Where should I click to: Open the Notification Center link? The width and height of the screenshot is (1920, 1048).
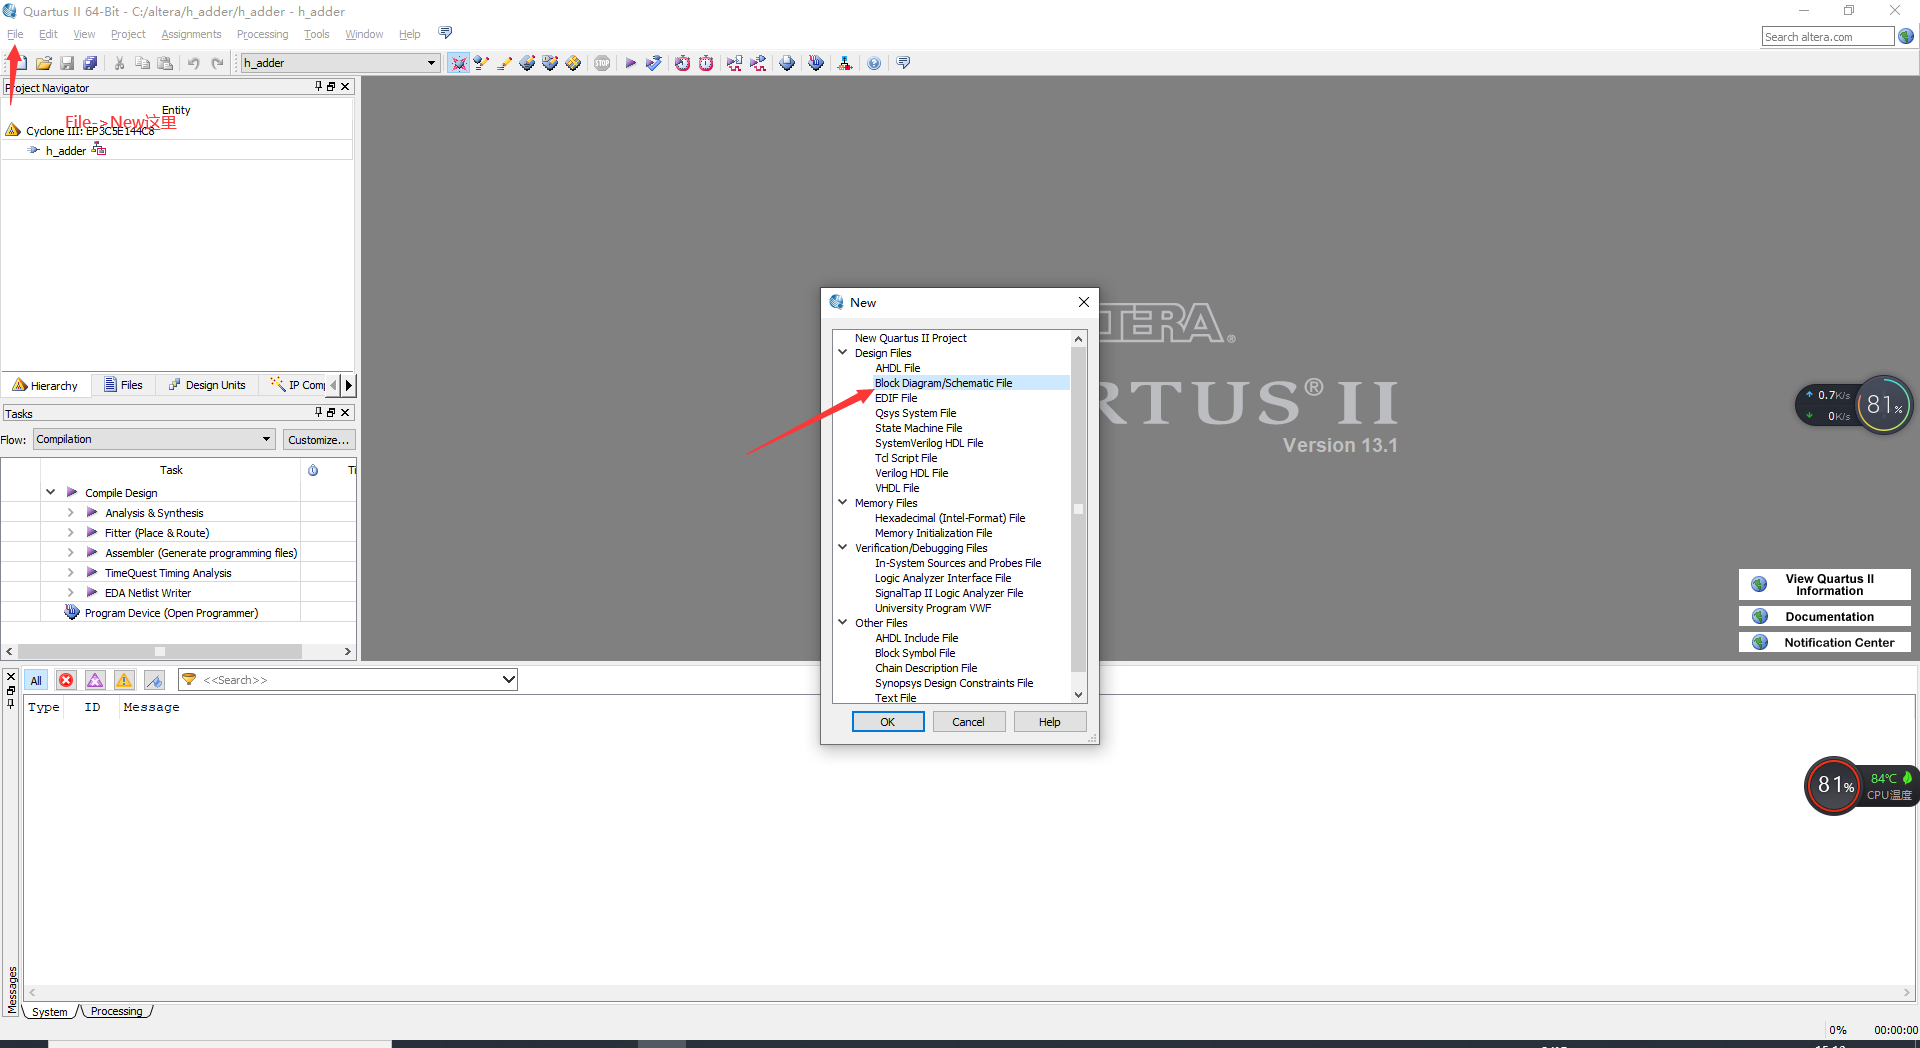point(1824,643)
